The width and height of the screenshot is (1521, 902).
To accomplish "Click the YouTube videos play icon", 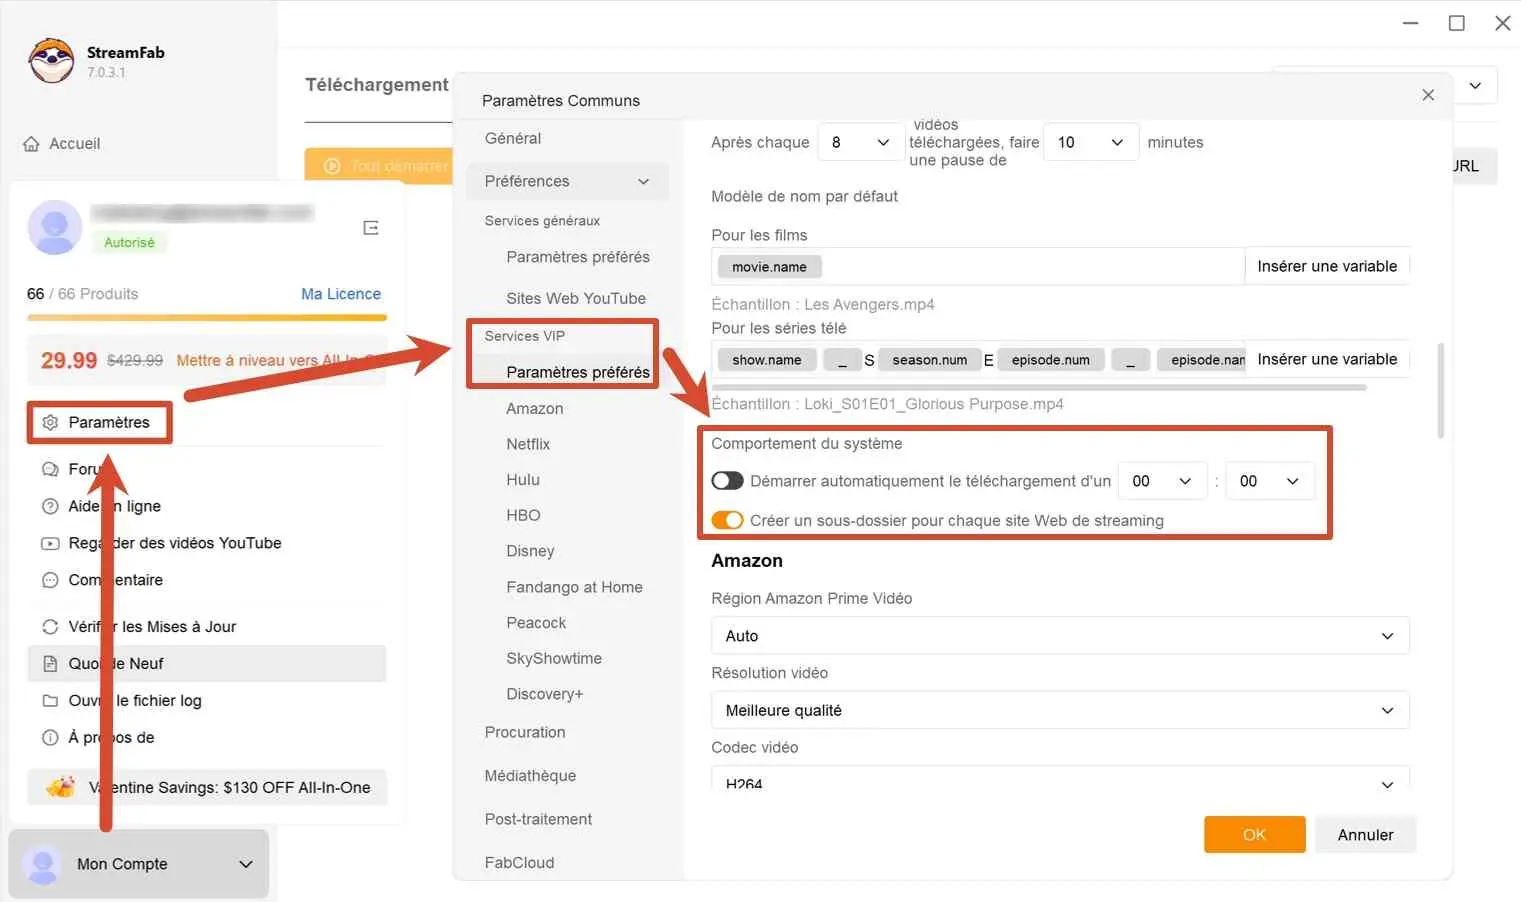I will 50,543.
